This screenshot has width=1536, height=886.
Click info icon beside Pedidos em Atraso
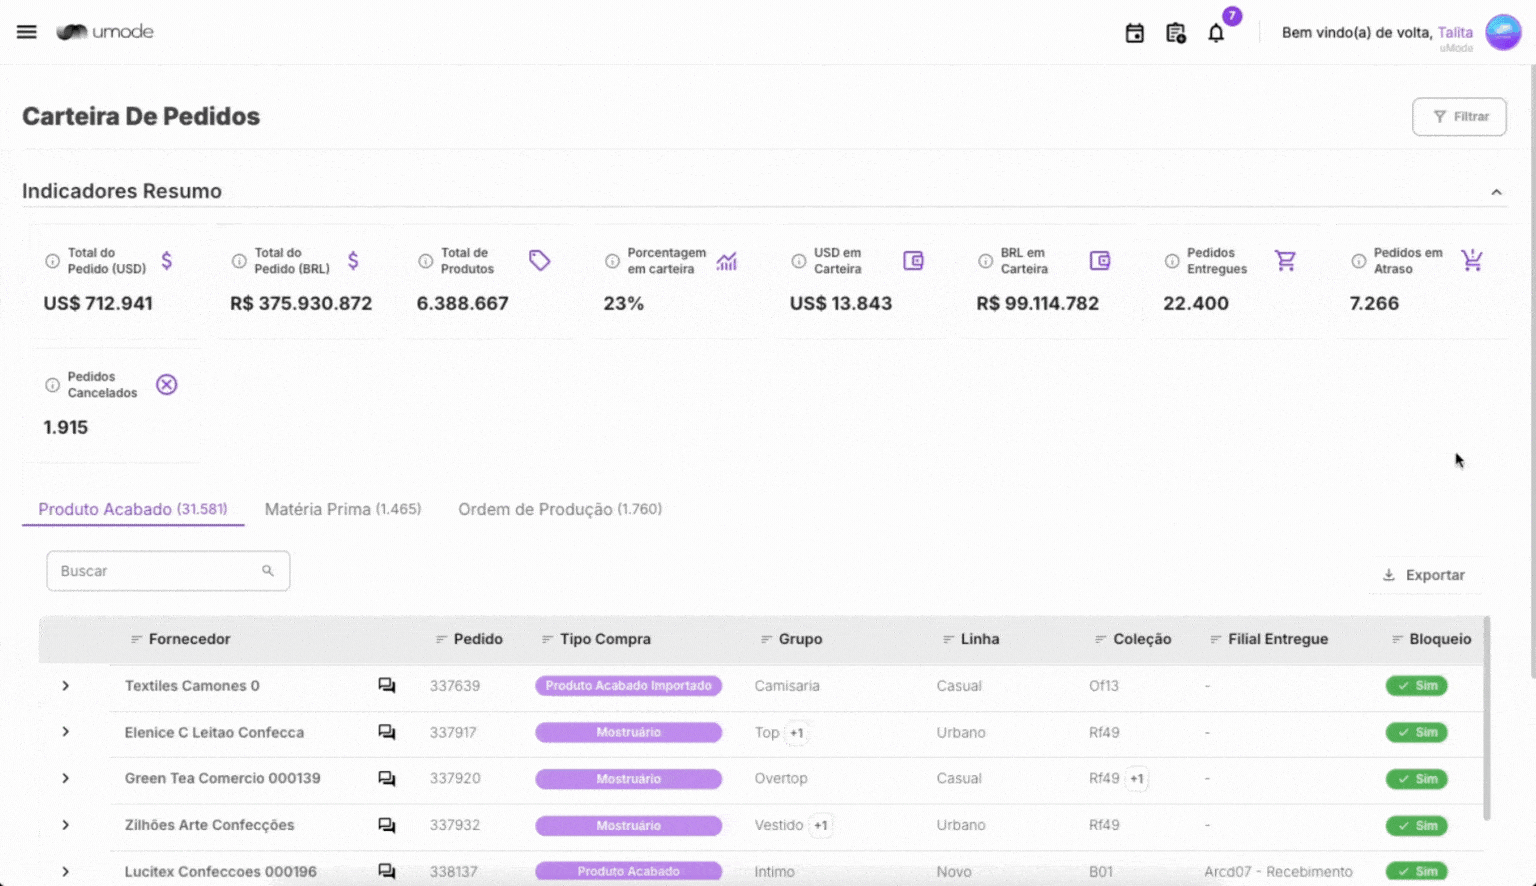pos(1358,261)
